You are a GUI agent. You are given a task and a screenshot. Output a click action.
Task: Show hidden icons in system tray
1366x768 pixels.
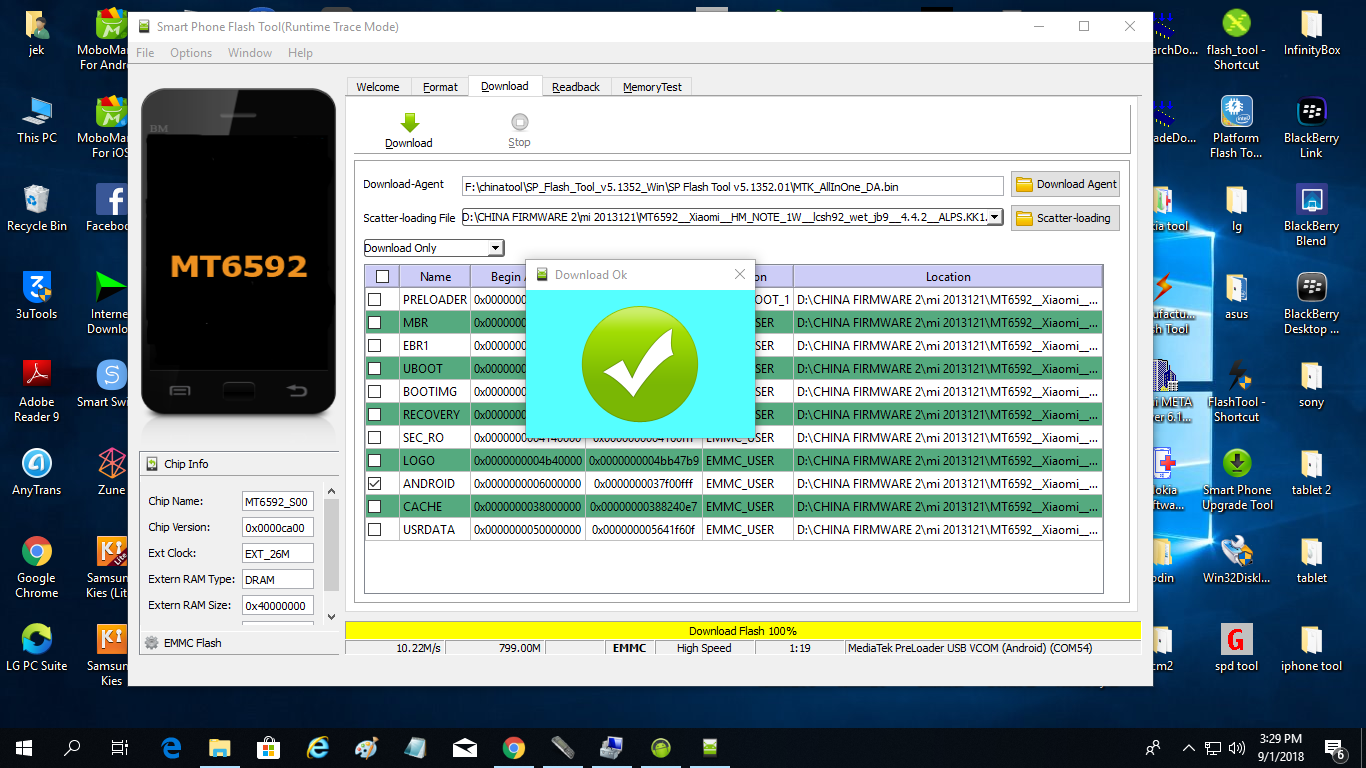point(1188,747)
